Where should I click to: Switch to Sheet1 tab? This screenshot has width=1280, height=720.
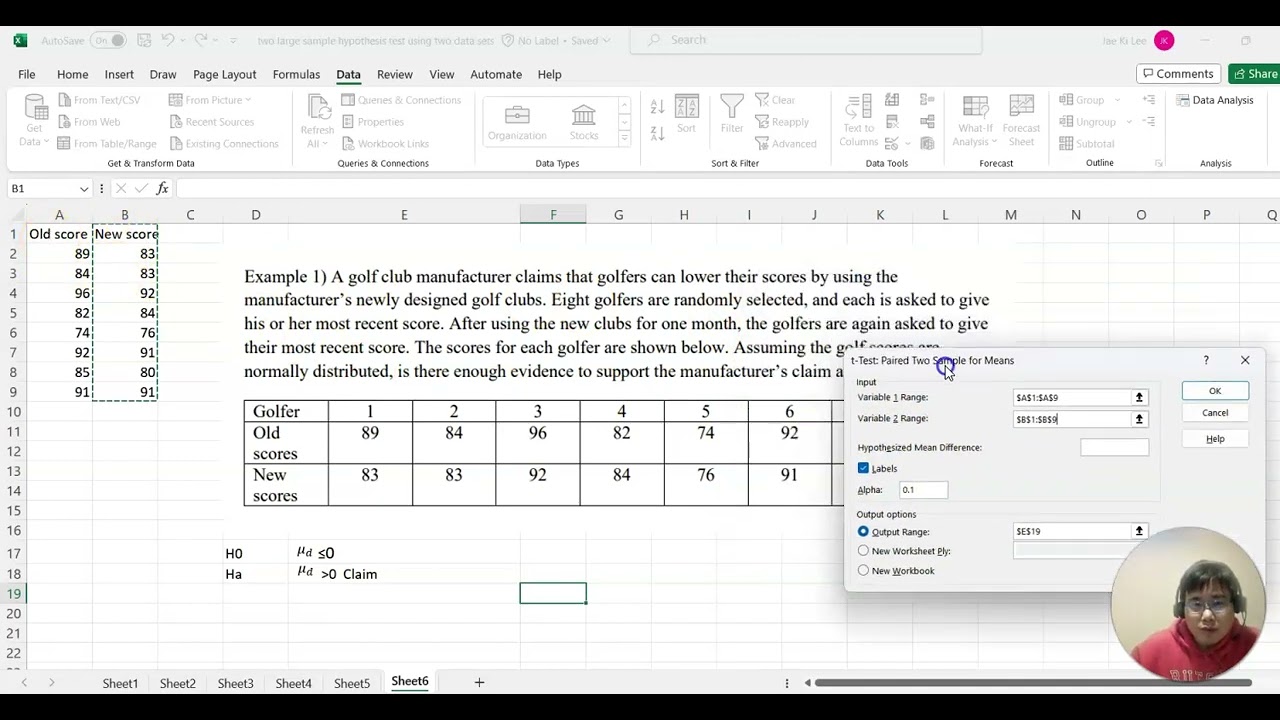click(x=120, y=683)
